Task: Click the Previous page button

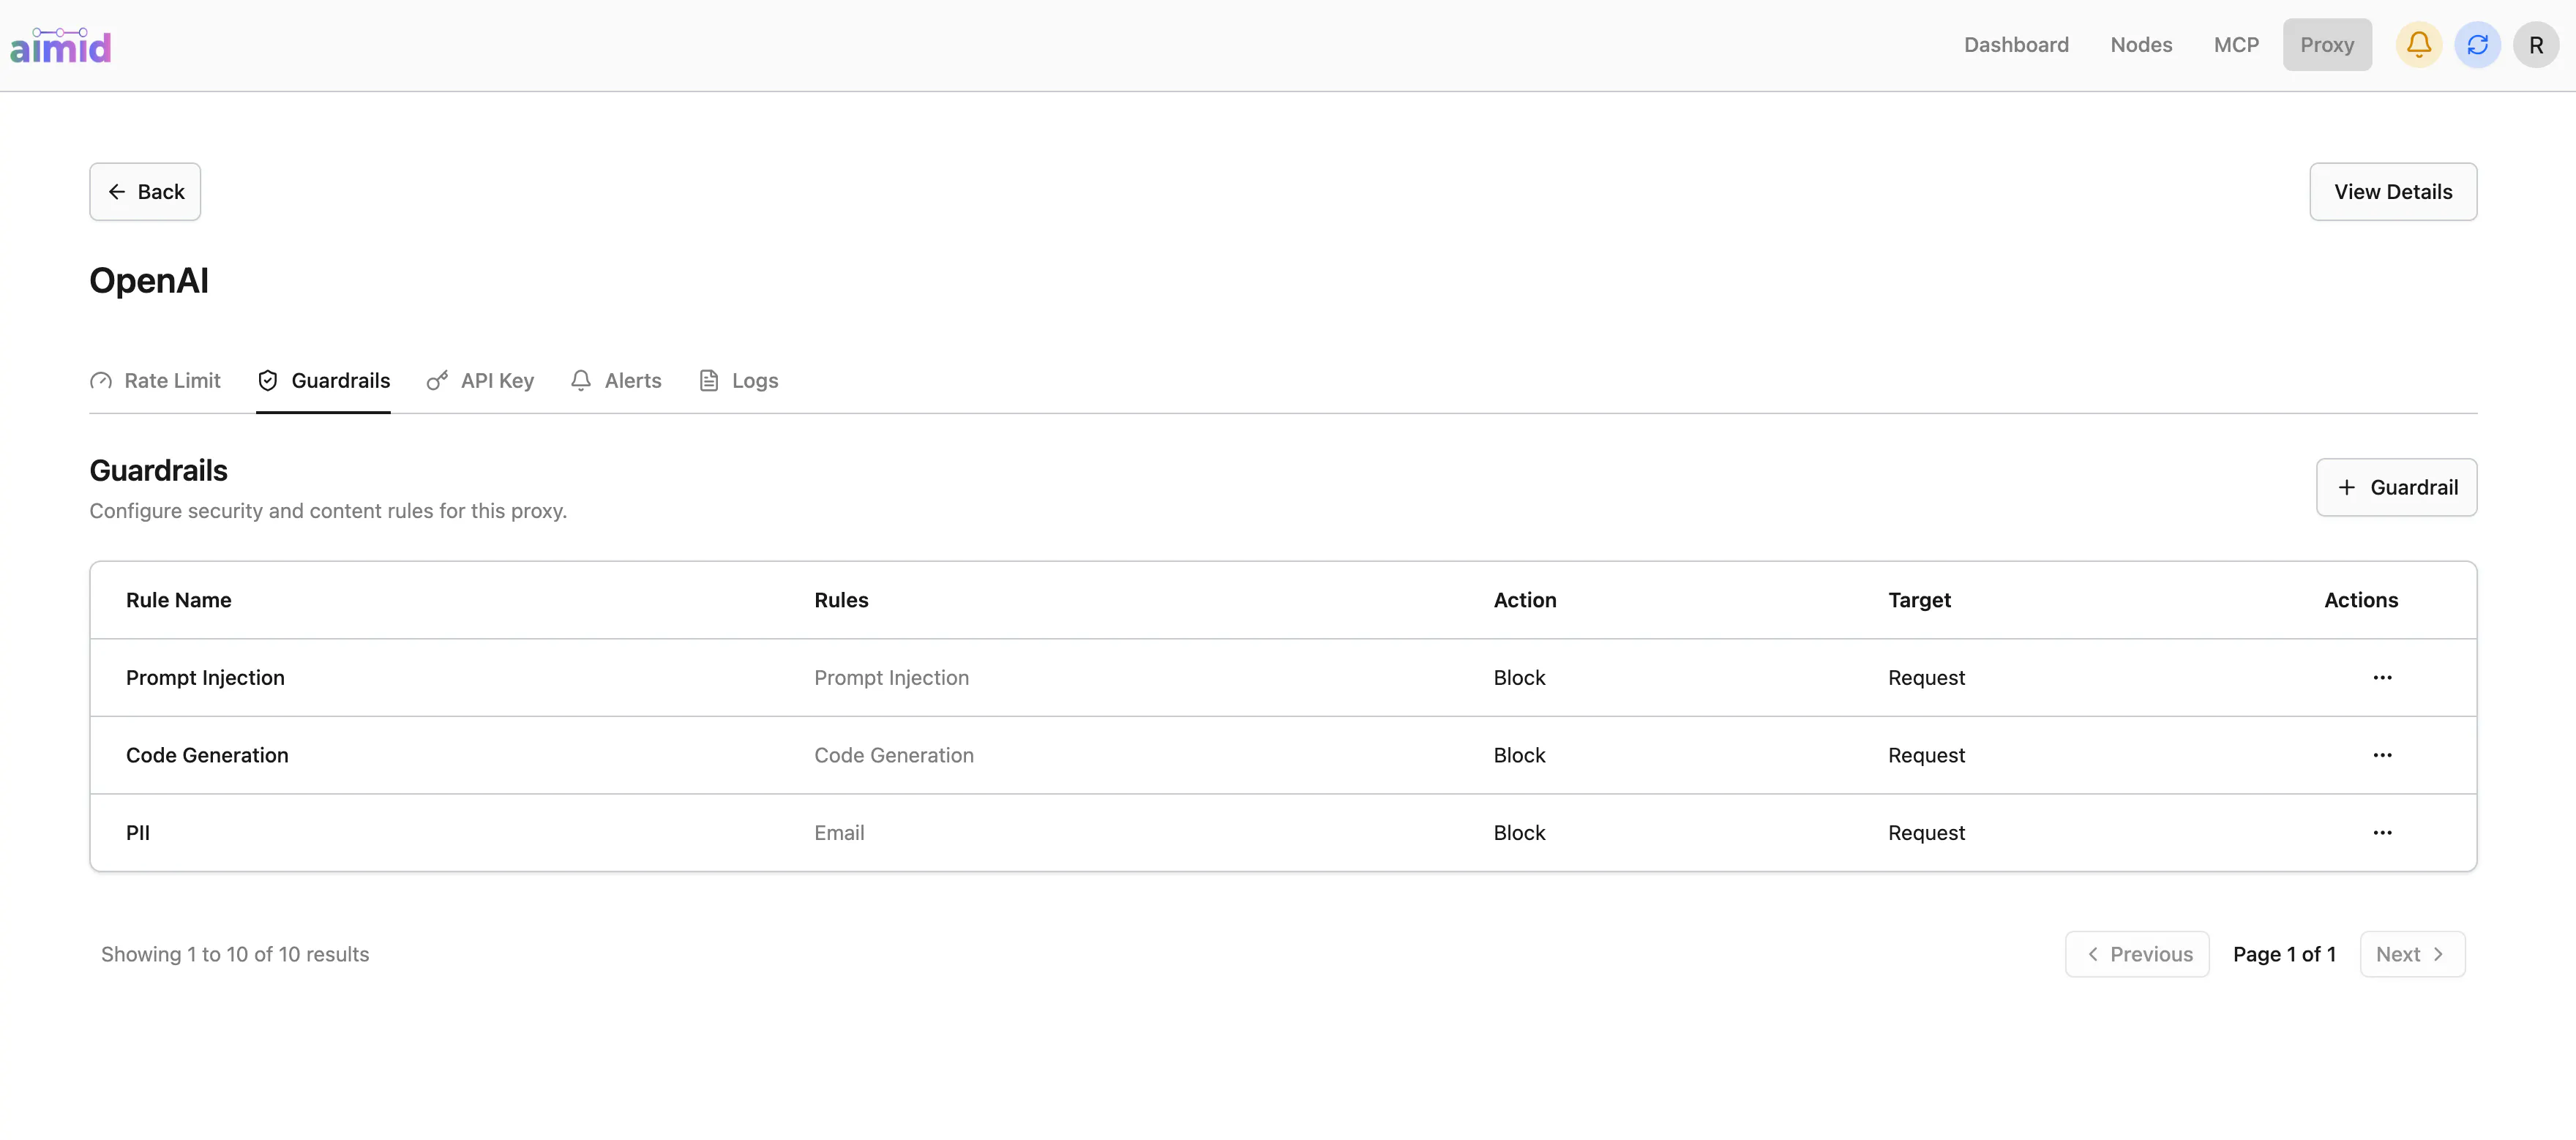Action: click(2137, 954)
